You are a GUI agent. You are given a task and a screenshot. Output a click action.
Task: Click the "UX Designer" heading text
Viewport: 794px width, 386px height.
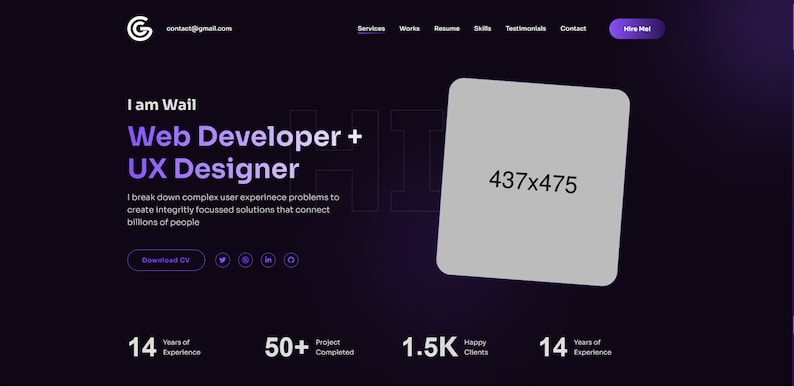pyautogui.click(x=213, y=169)
